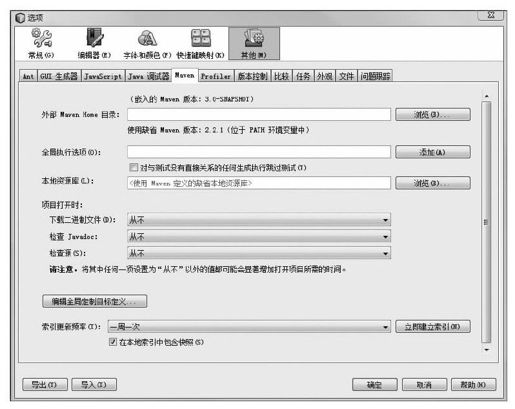Switch to the Ant tab

[x=28, y=76]
